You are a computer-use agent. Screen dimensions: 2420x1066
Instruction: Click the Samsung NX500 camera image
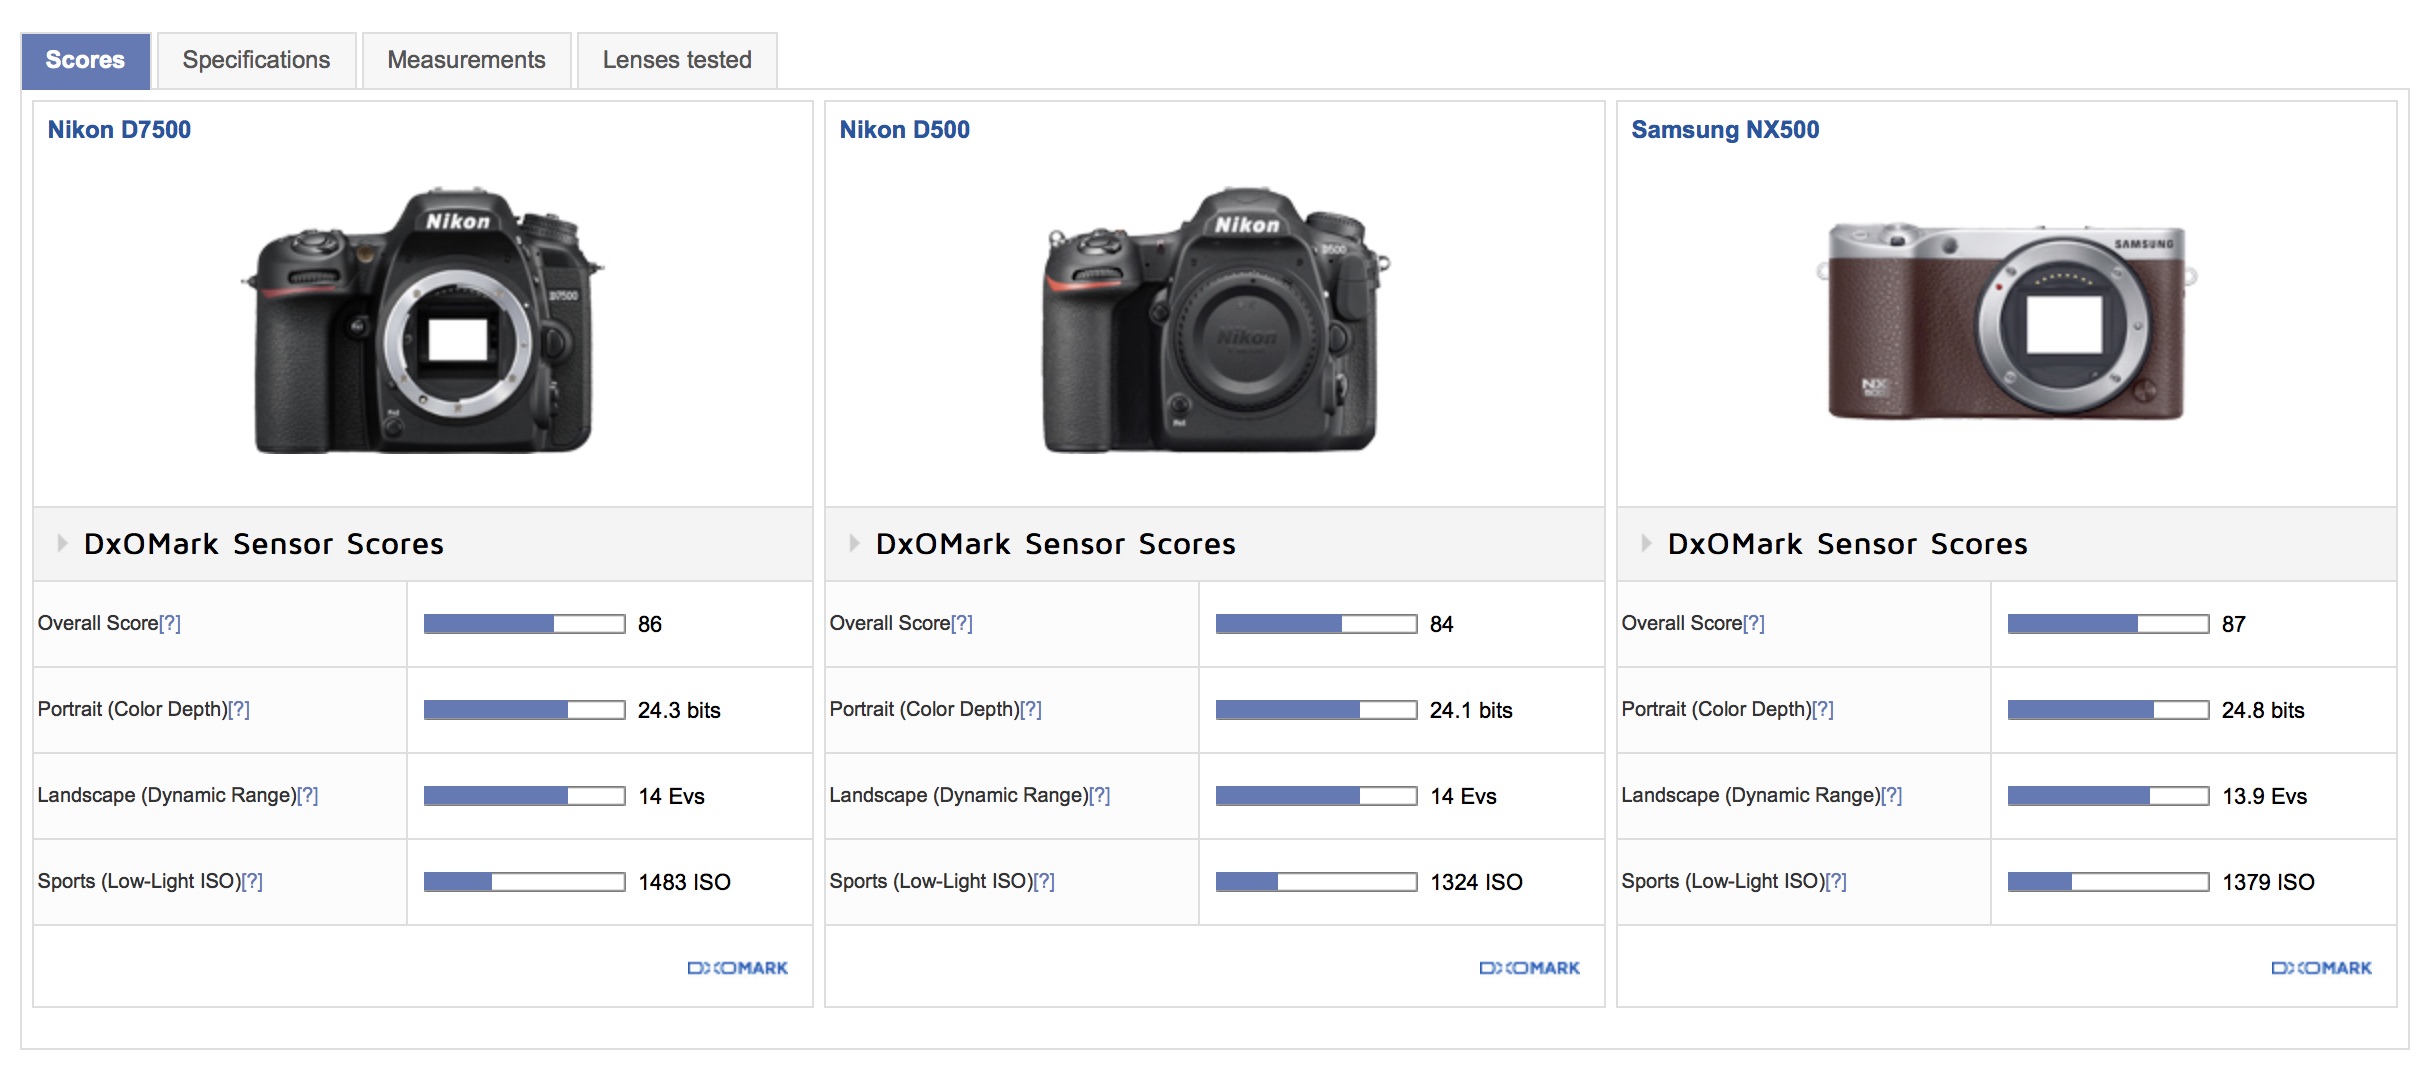pyautogui.click(x=2005, y=322)
